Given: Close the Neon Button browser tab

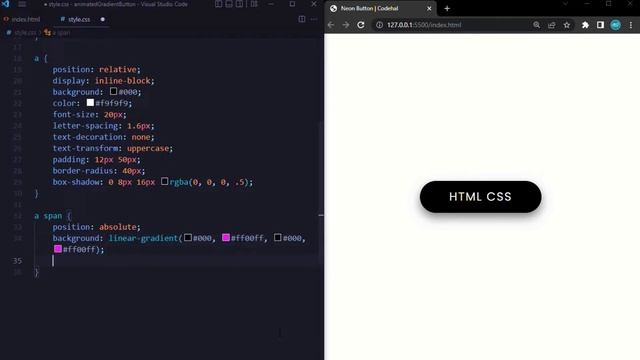Looking at the screenshot, I should click(x=429, y=8).
